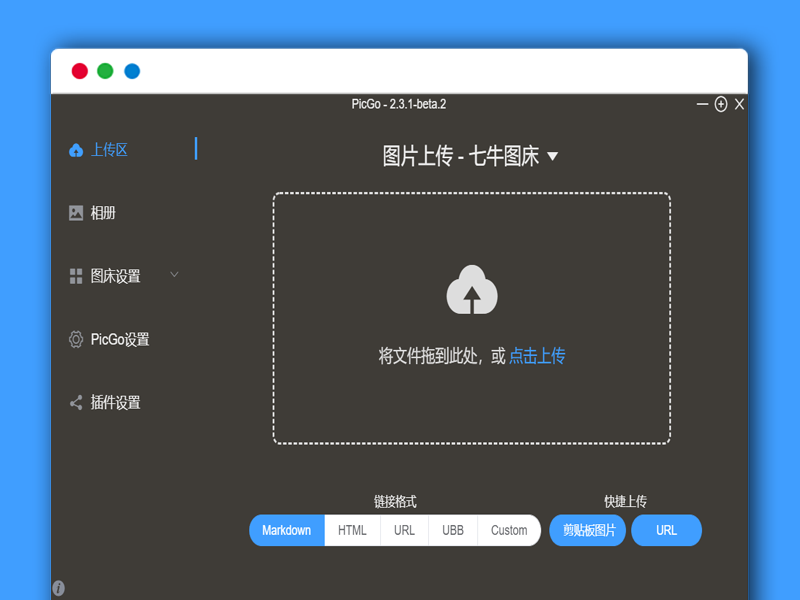This screenshot has height=600, width=800.
Task: Select Markdown link format
Action: [287, 530]
